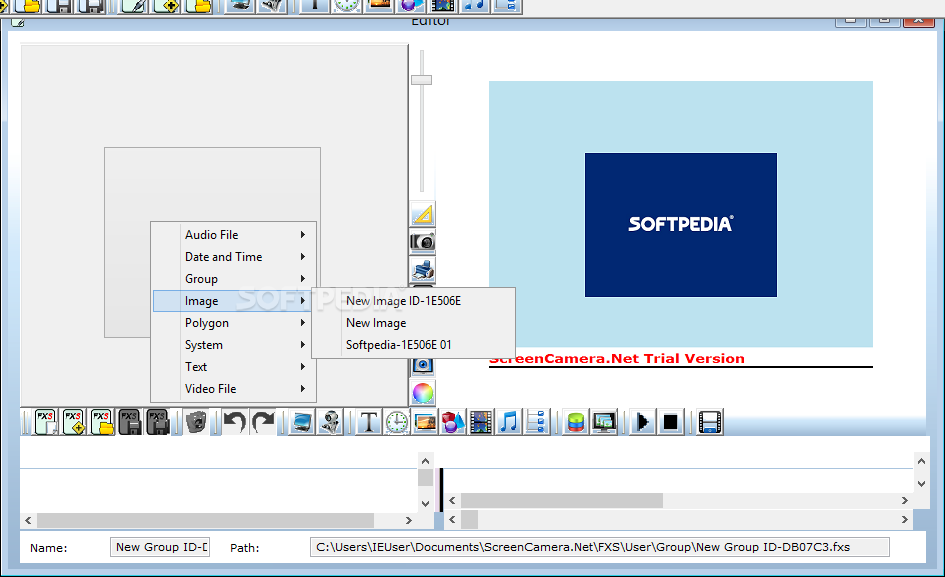Click timeline upper scrollbar left arrow
This screenshot has width=945, height=577.
click(452, 500)
